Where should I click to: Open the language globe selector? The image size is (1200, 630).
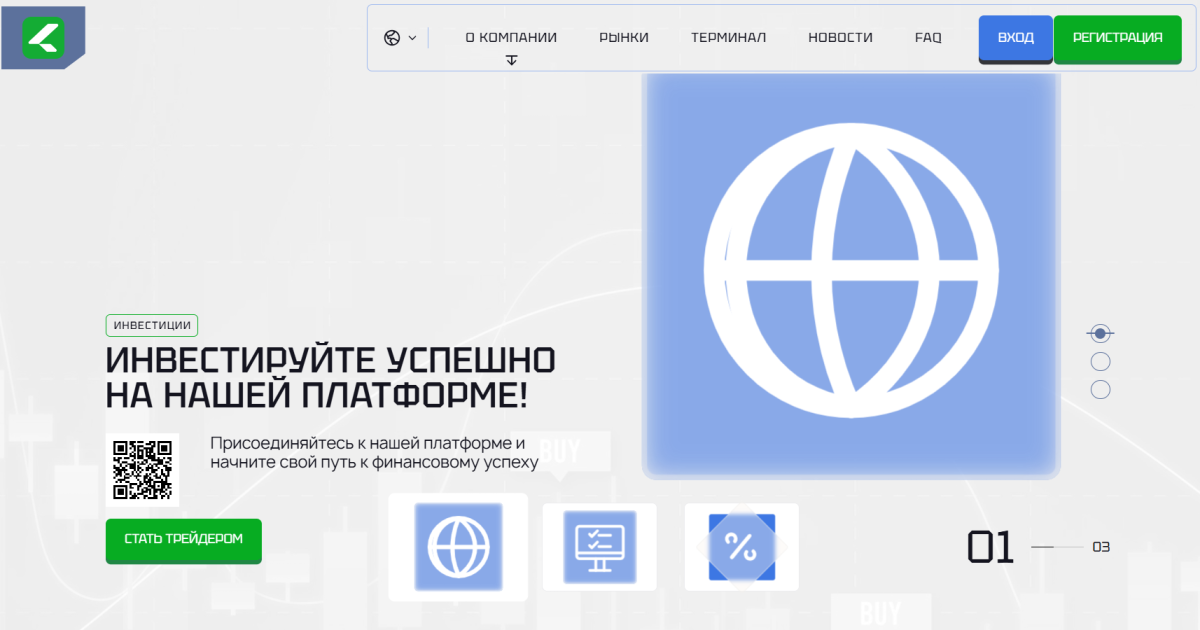[x=392, y=38]
